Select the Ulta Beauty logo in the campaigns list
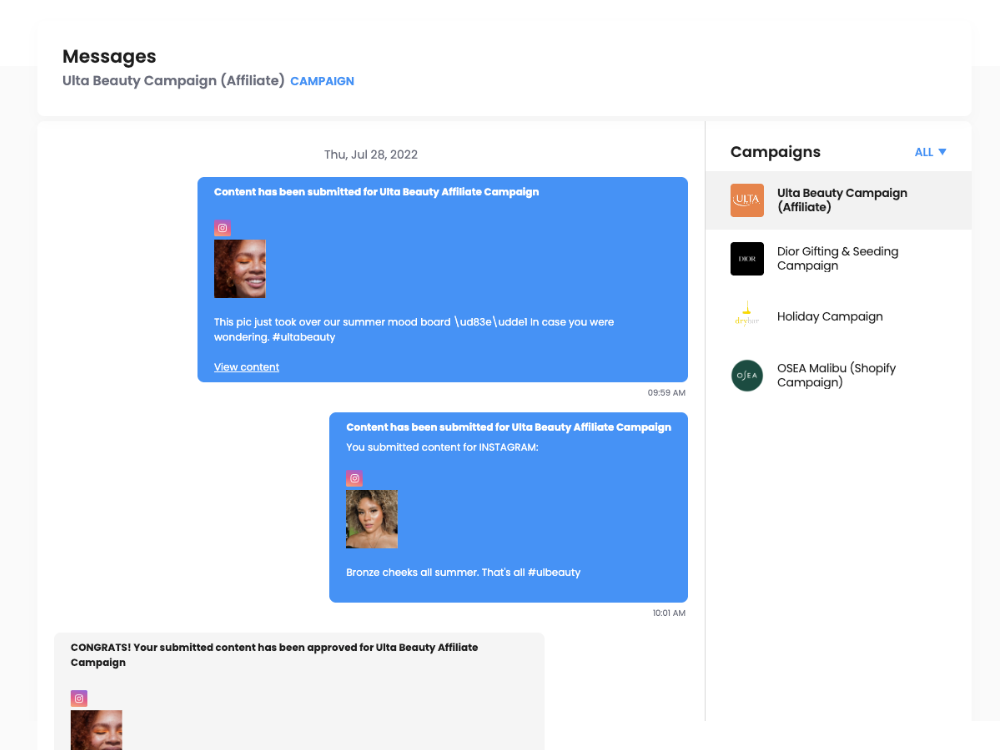The height and width of the screenshot is (750, 1000). [747, 200]
